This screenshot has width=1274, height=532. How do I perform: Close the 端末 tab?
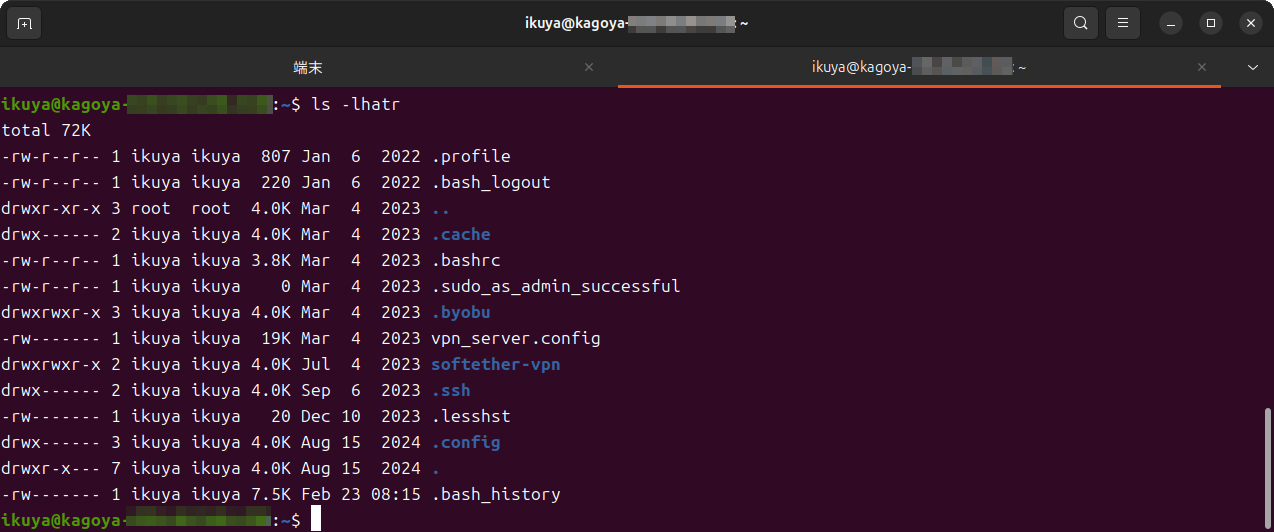tap(589, 67)
